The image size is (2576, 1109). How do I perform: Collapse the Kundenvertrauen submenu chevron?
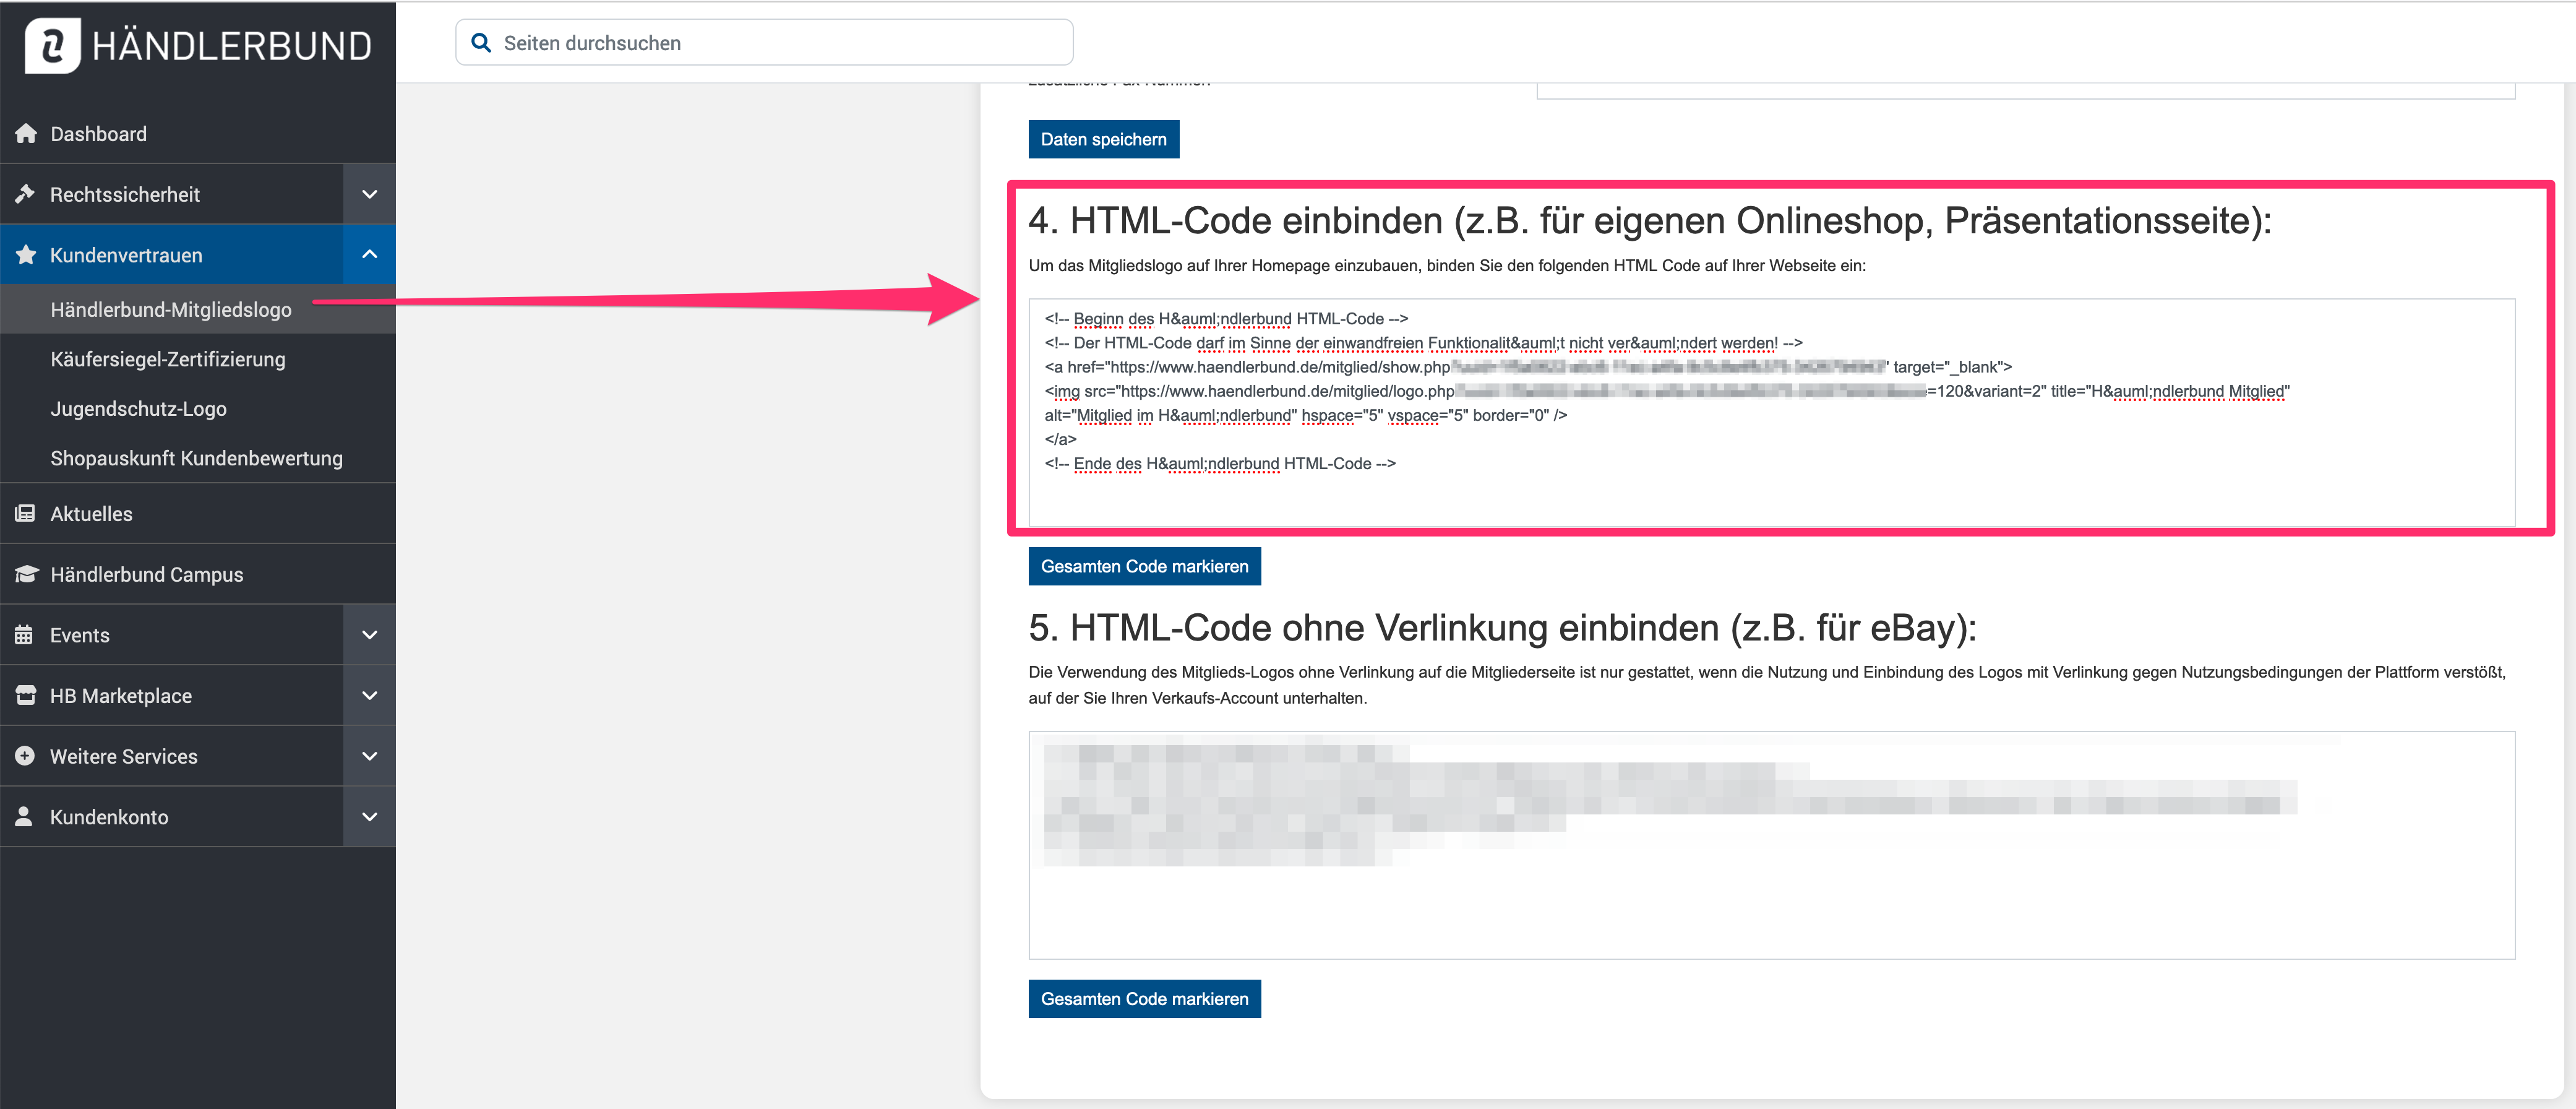click(369, 254)
